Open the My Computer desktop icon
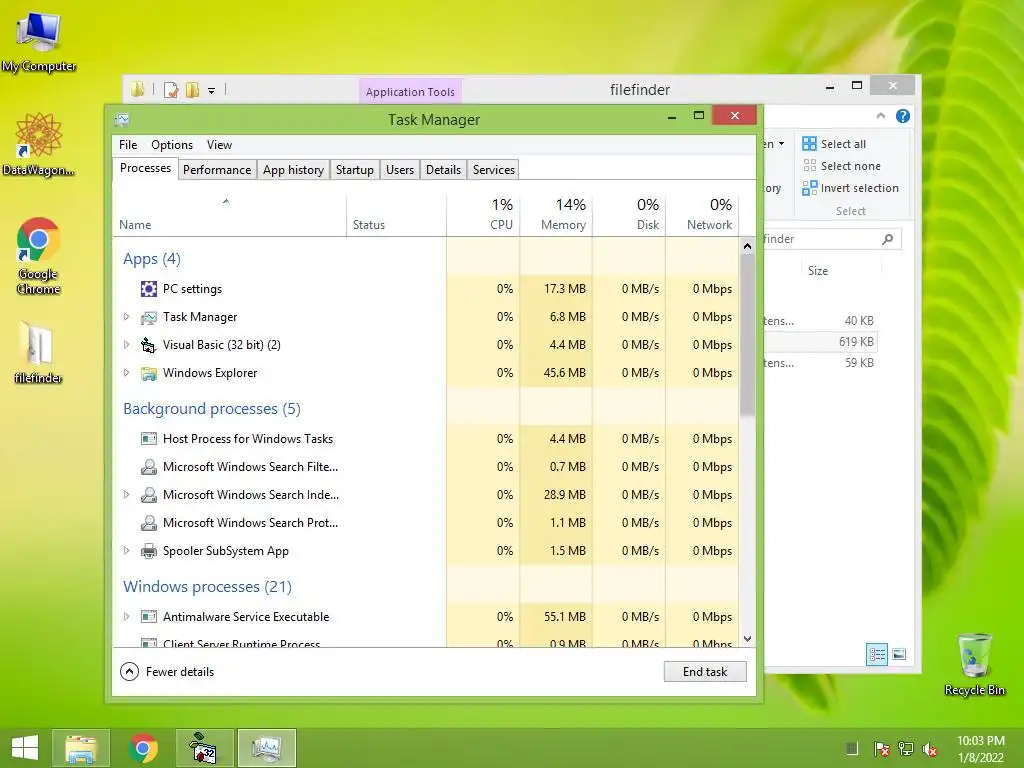This screenshot has height=768, width=1024. click(x=39, y=40)
